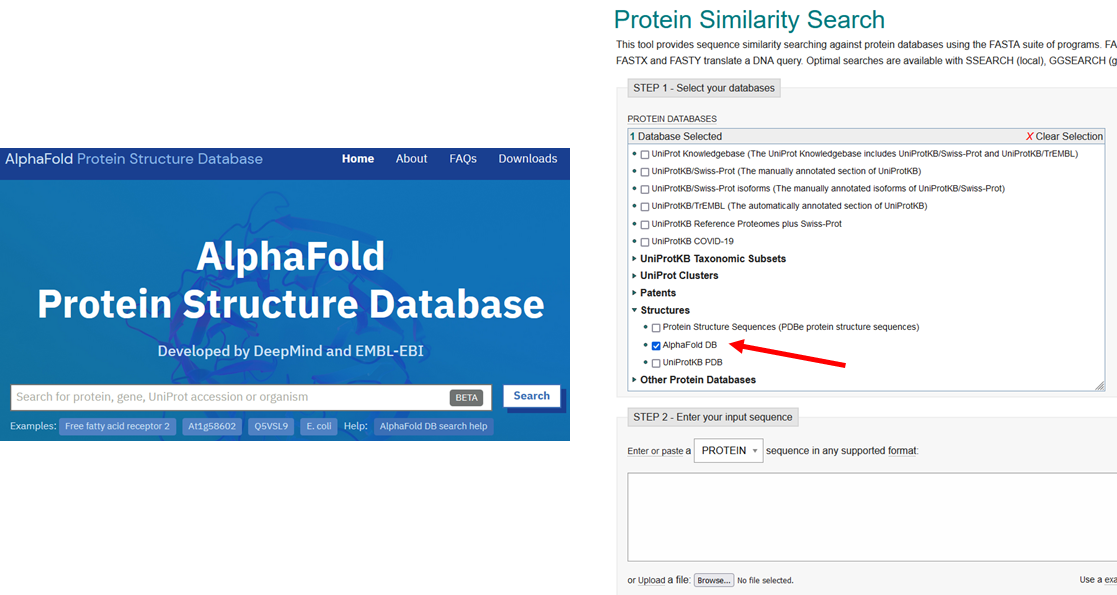Click the BETA badge in search bar
This screenshot has width=1117, height=595.
click(x=466, y=397)
